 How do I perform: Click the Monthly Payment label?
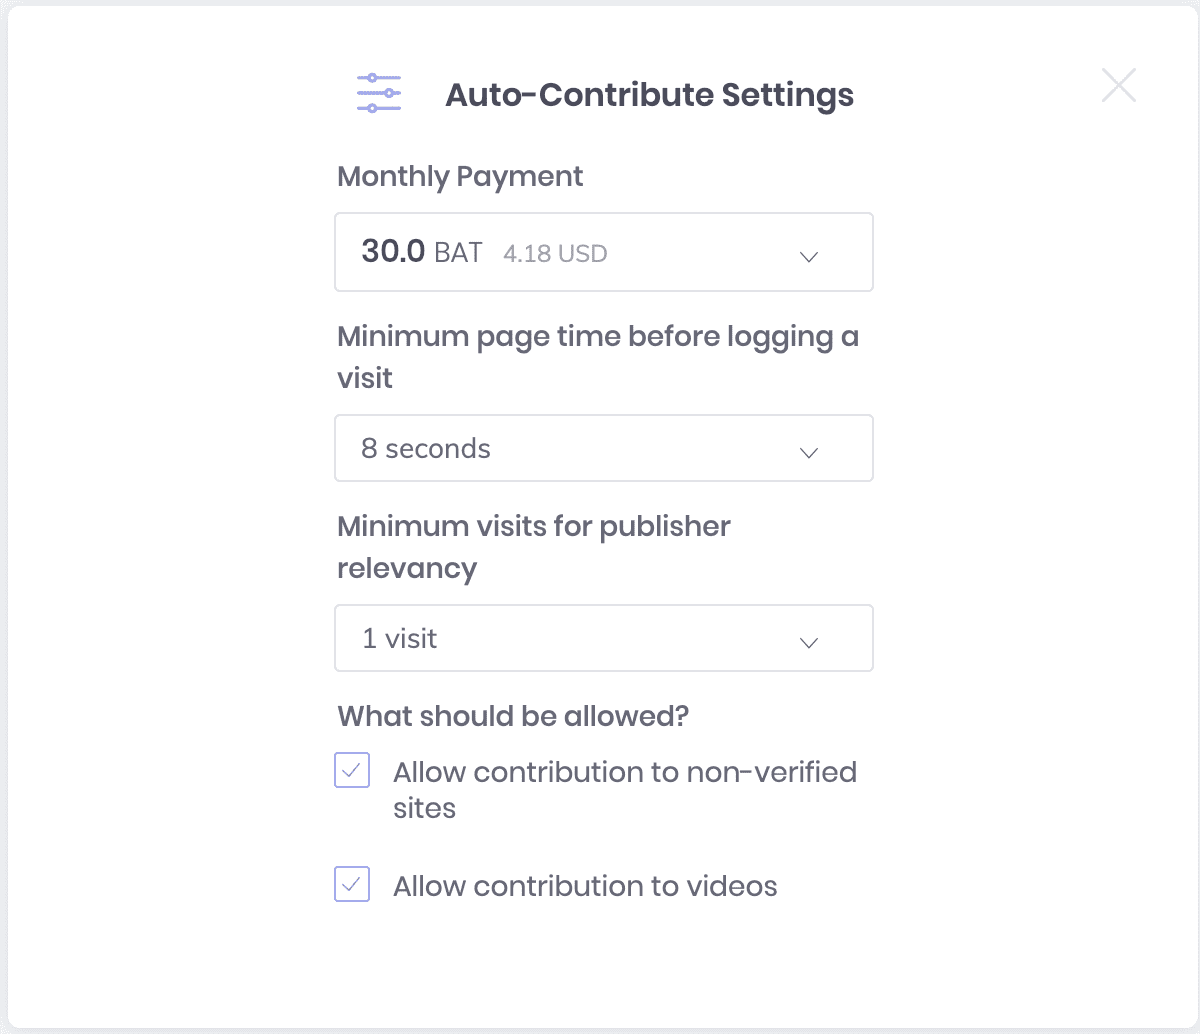click(460, 177)
